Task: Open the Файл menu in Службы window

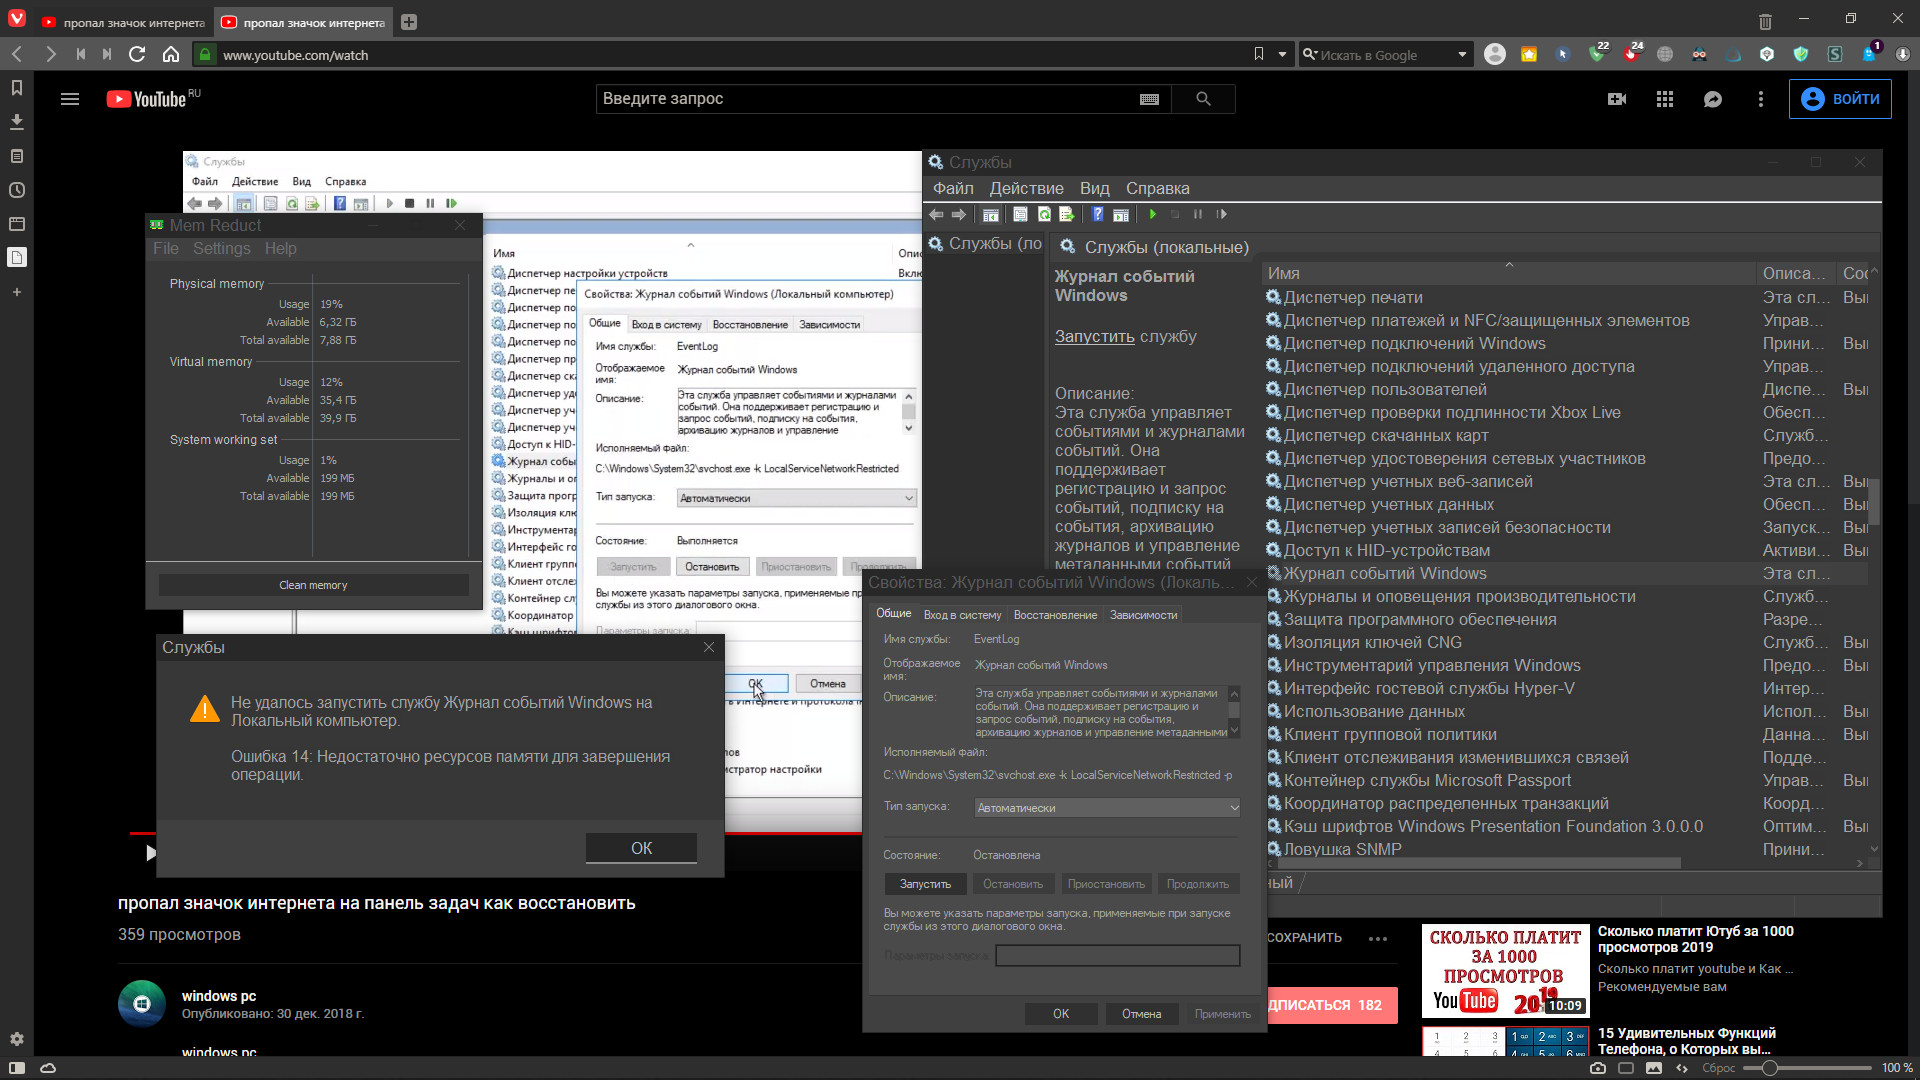Action: pos(953,188)
